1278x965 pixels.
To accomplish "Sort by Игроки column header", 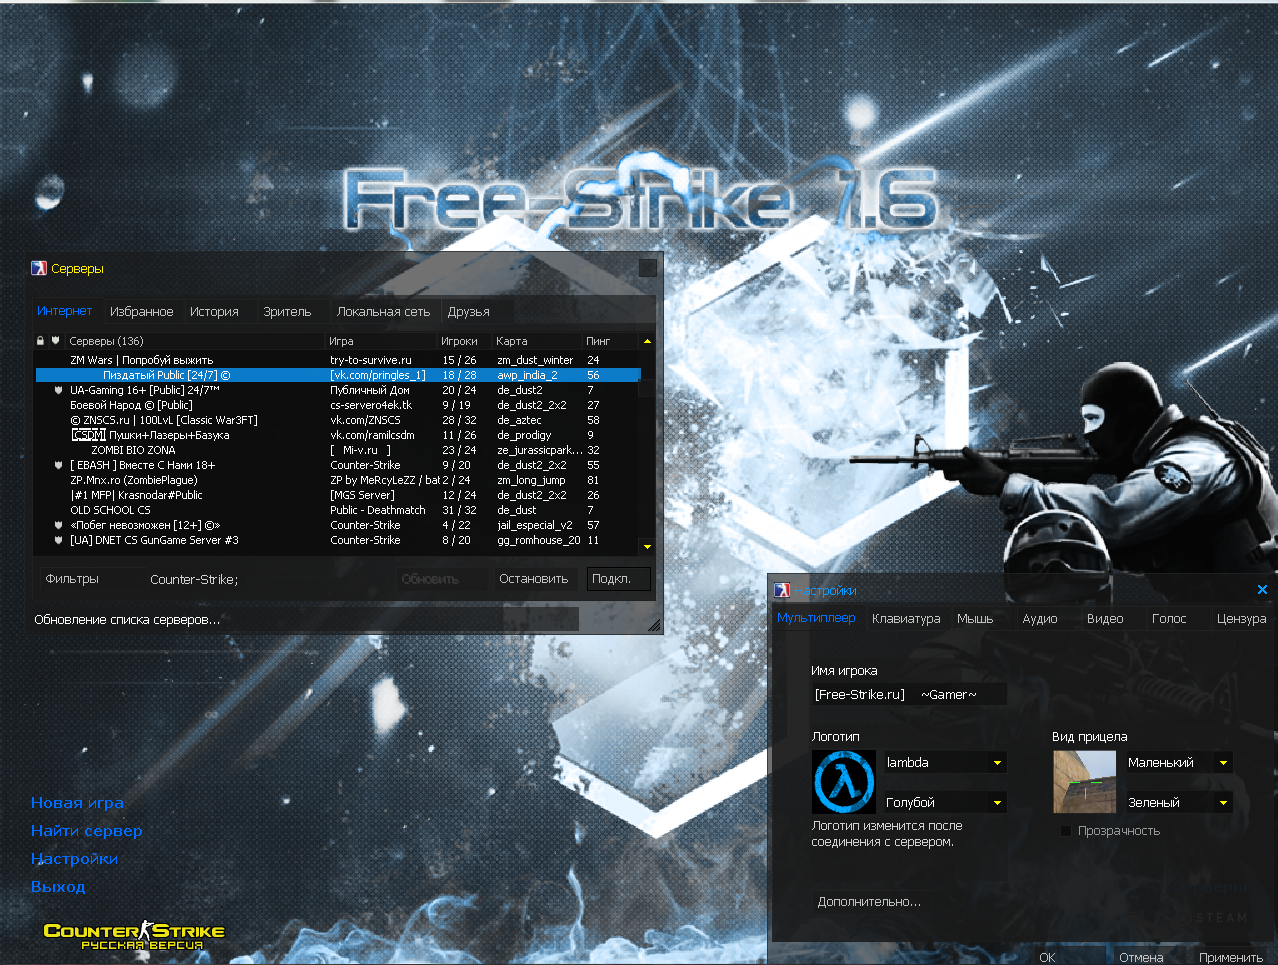I will coord(465,341).
